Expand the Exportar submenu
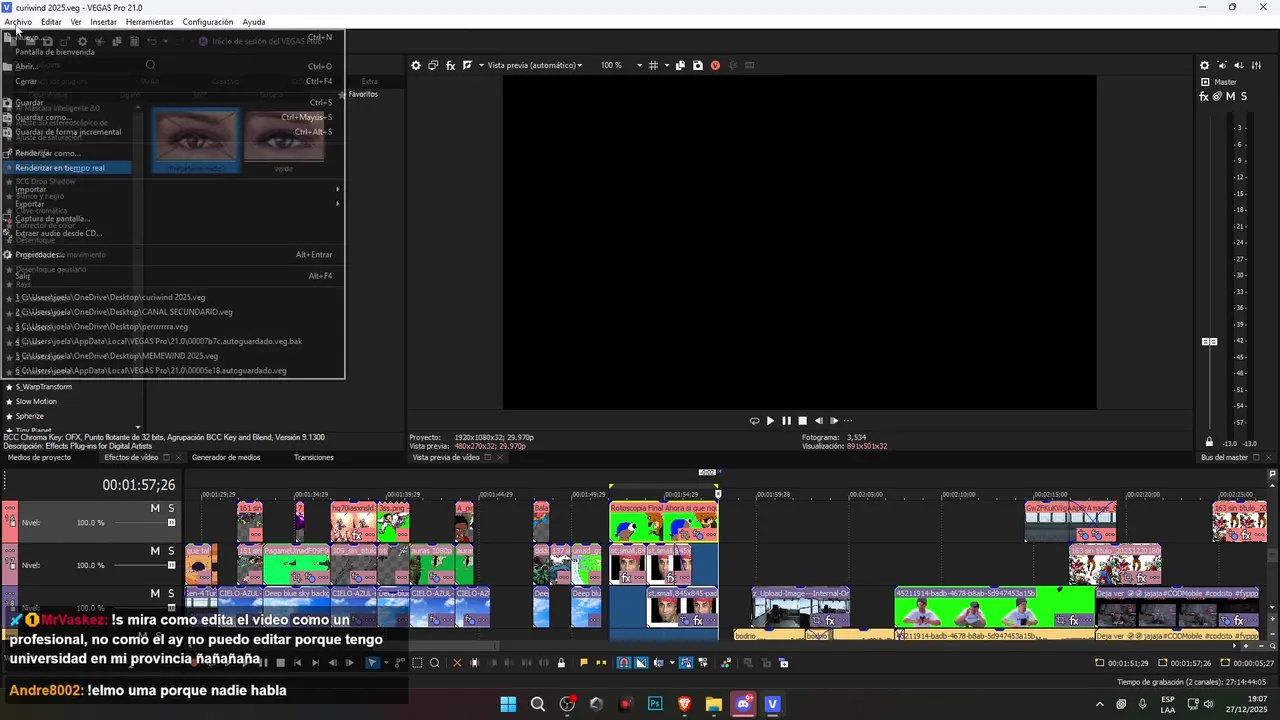1280x720 pixels. [x=174, y=204]
